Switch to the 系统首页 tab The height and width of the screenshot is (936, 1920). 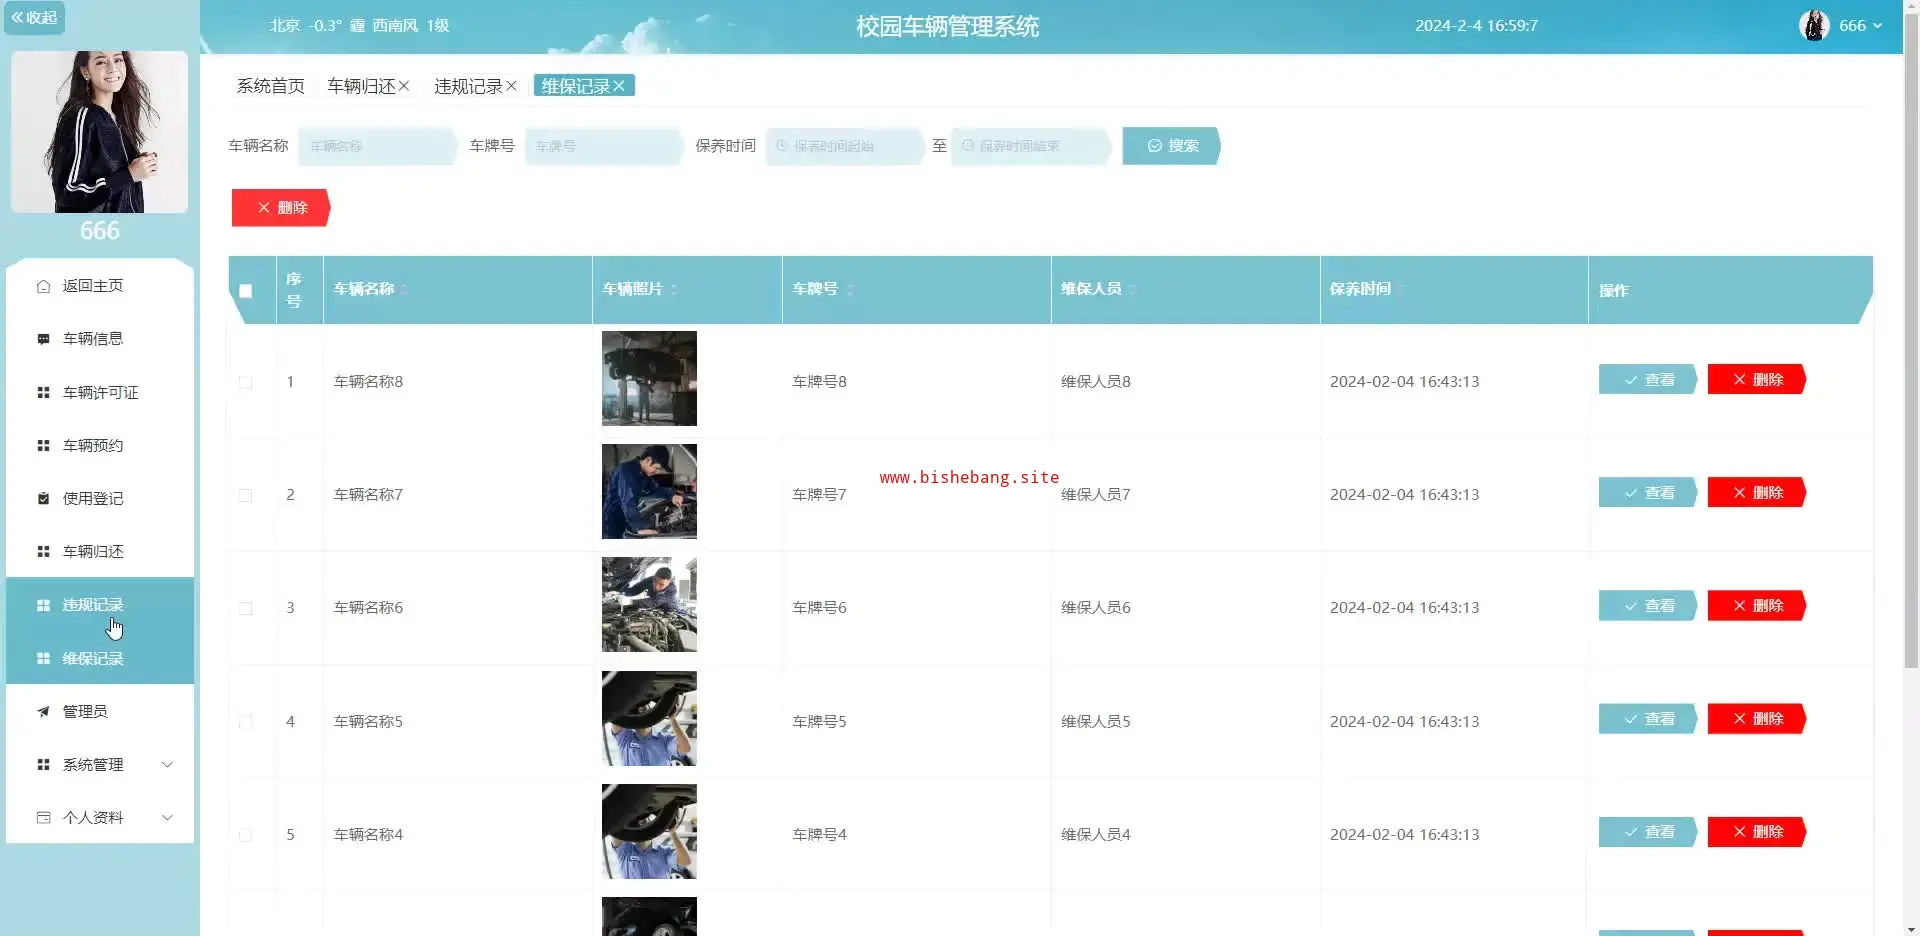(270, 86)
